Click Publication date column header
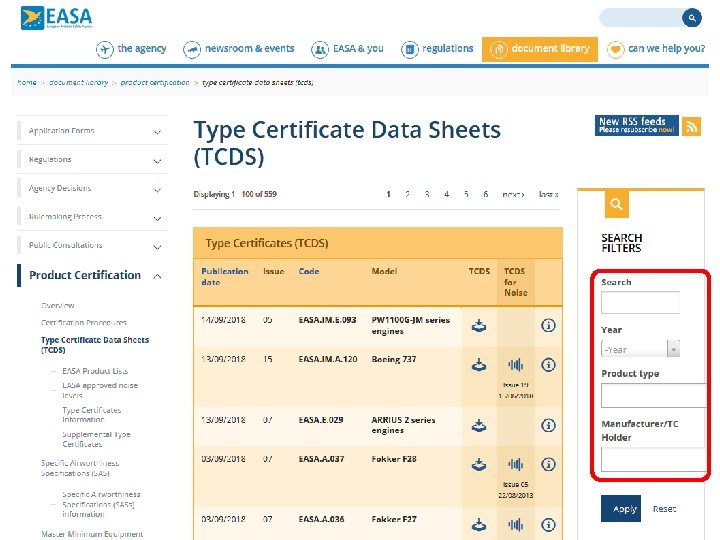720x540 pixels. [x=225, y=276]
